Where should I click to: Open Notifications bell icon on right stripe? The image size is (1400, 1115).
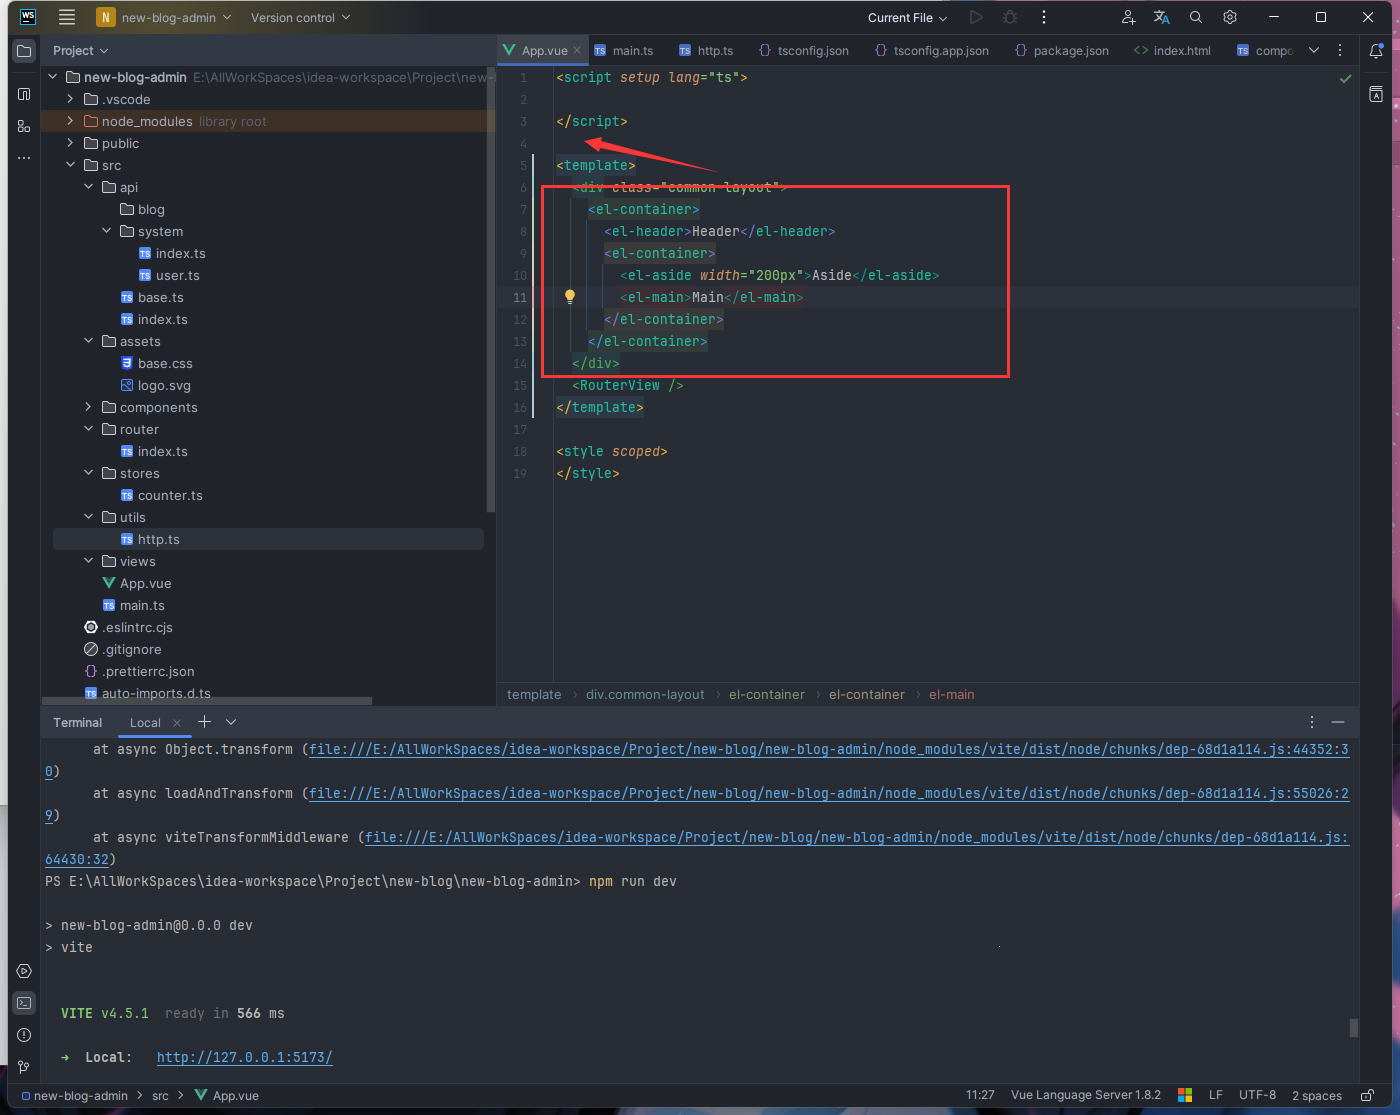coord(1376,51)
